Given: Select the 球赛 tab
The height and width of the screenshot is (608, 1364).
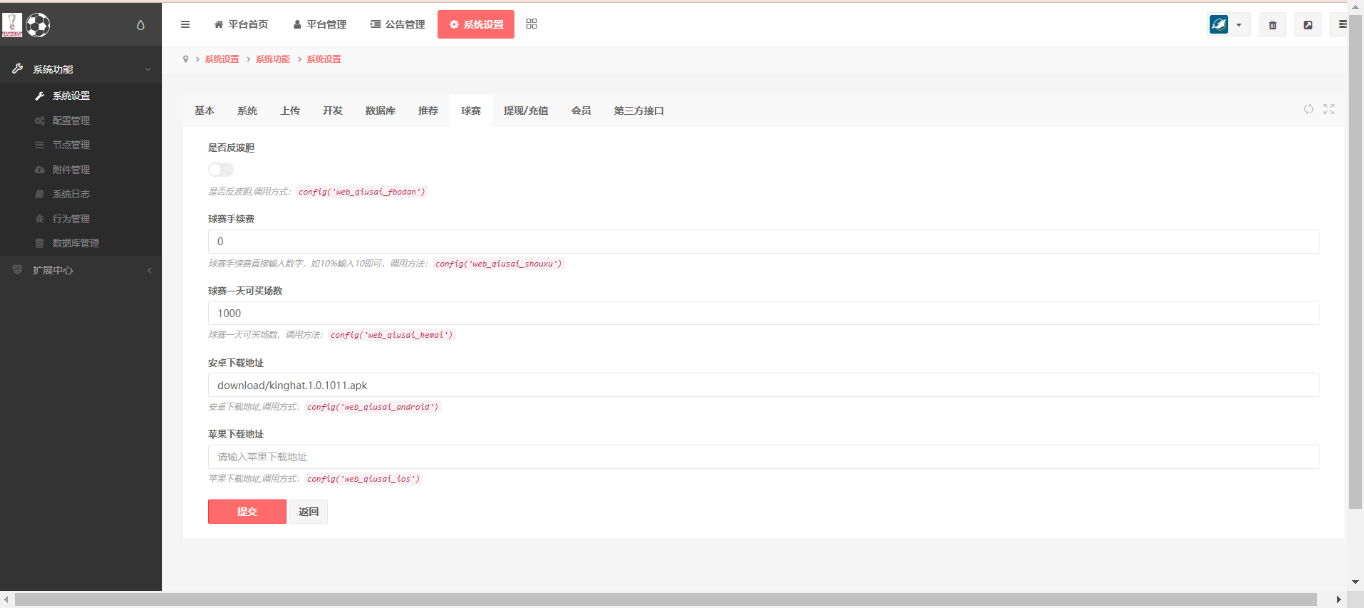Looking at the screenshot, I should 471,111.
